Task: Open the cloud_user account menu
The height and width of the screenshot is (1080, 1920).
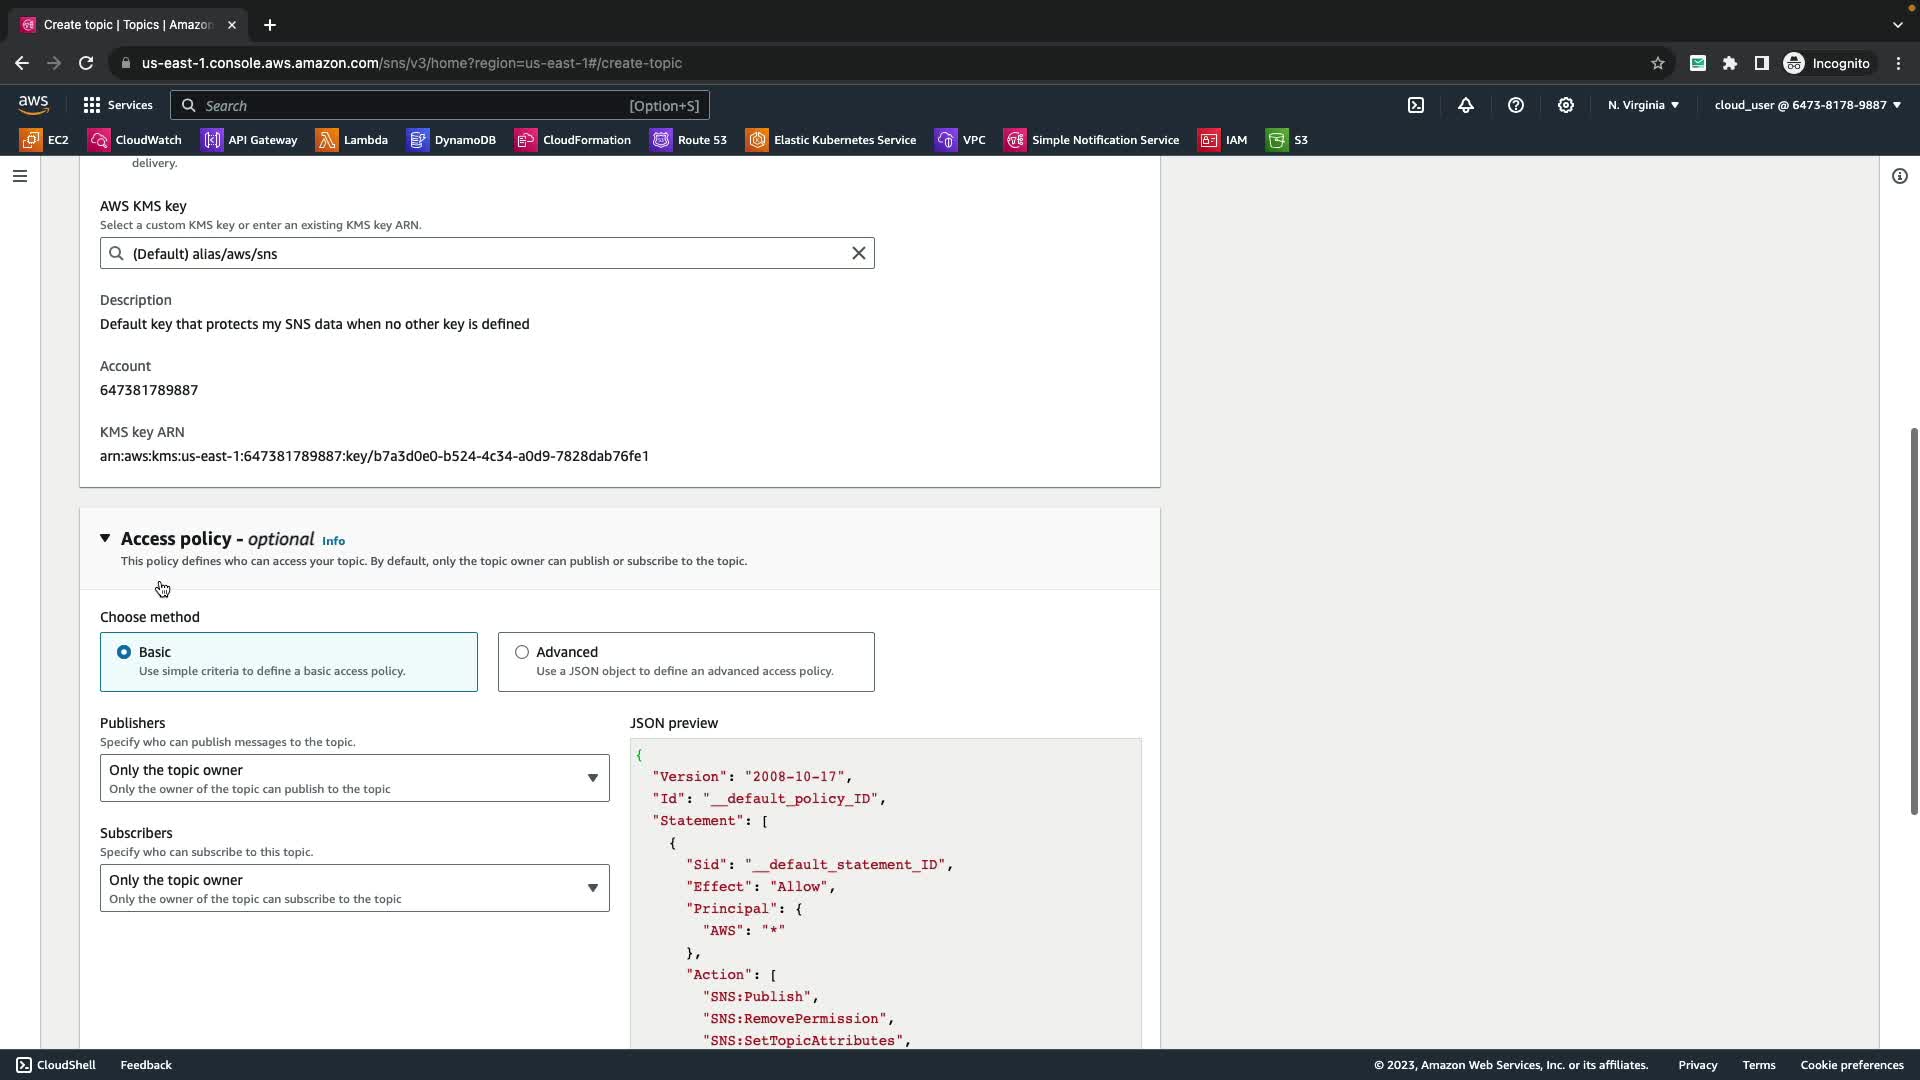Action: pyautogui.click(x=1807, y=105)
